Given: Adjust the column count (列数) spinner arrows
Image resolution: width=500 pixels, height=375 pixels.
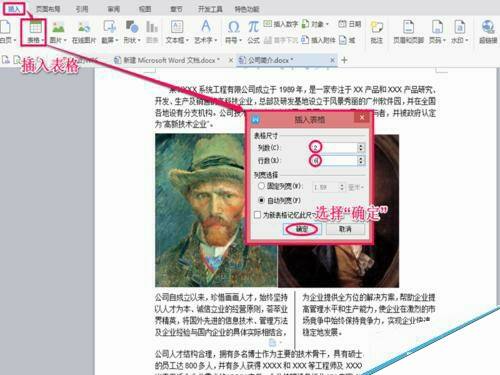Looking at the screenshot, I should (361, 147).
